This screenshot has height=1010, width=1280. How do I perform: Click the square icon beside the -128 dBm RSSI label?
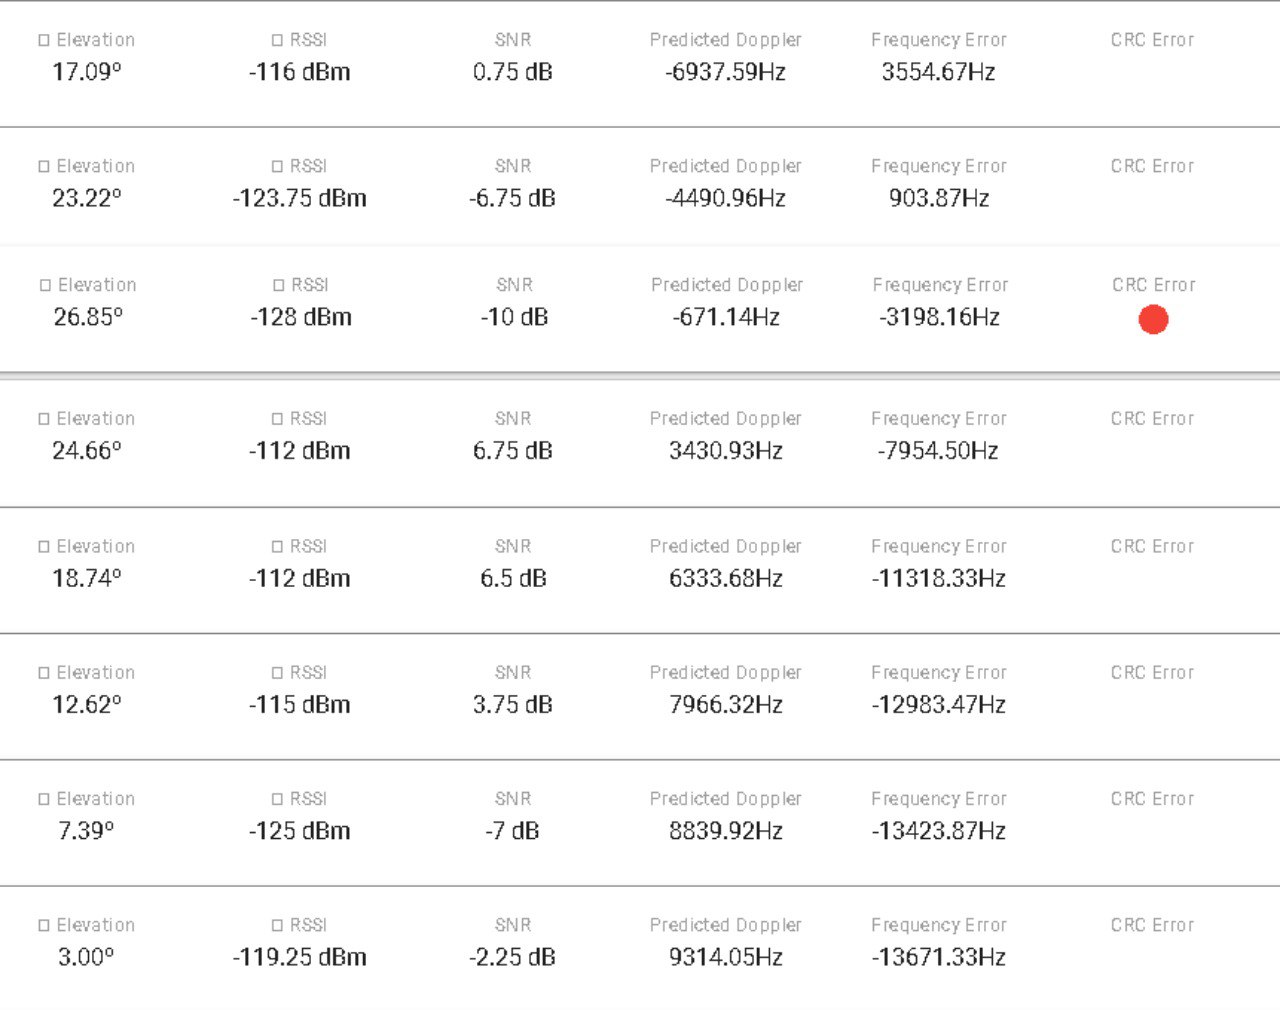(279, 285)
